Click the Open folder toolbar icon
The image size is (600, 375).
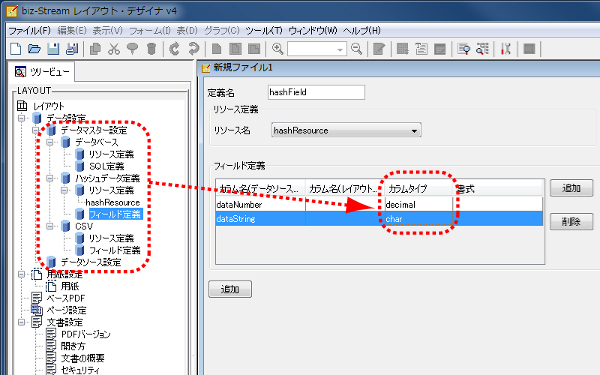(34, 49)
